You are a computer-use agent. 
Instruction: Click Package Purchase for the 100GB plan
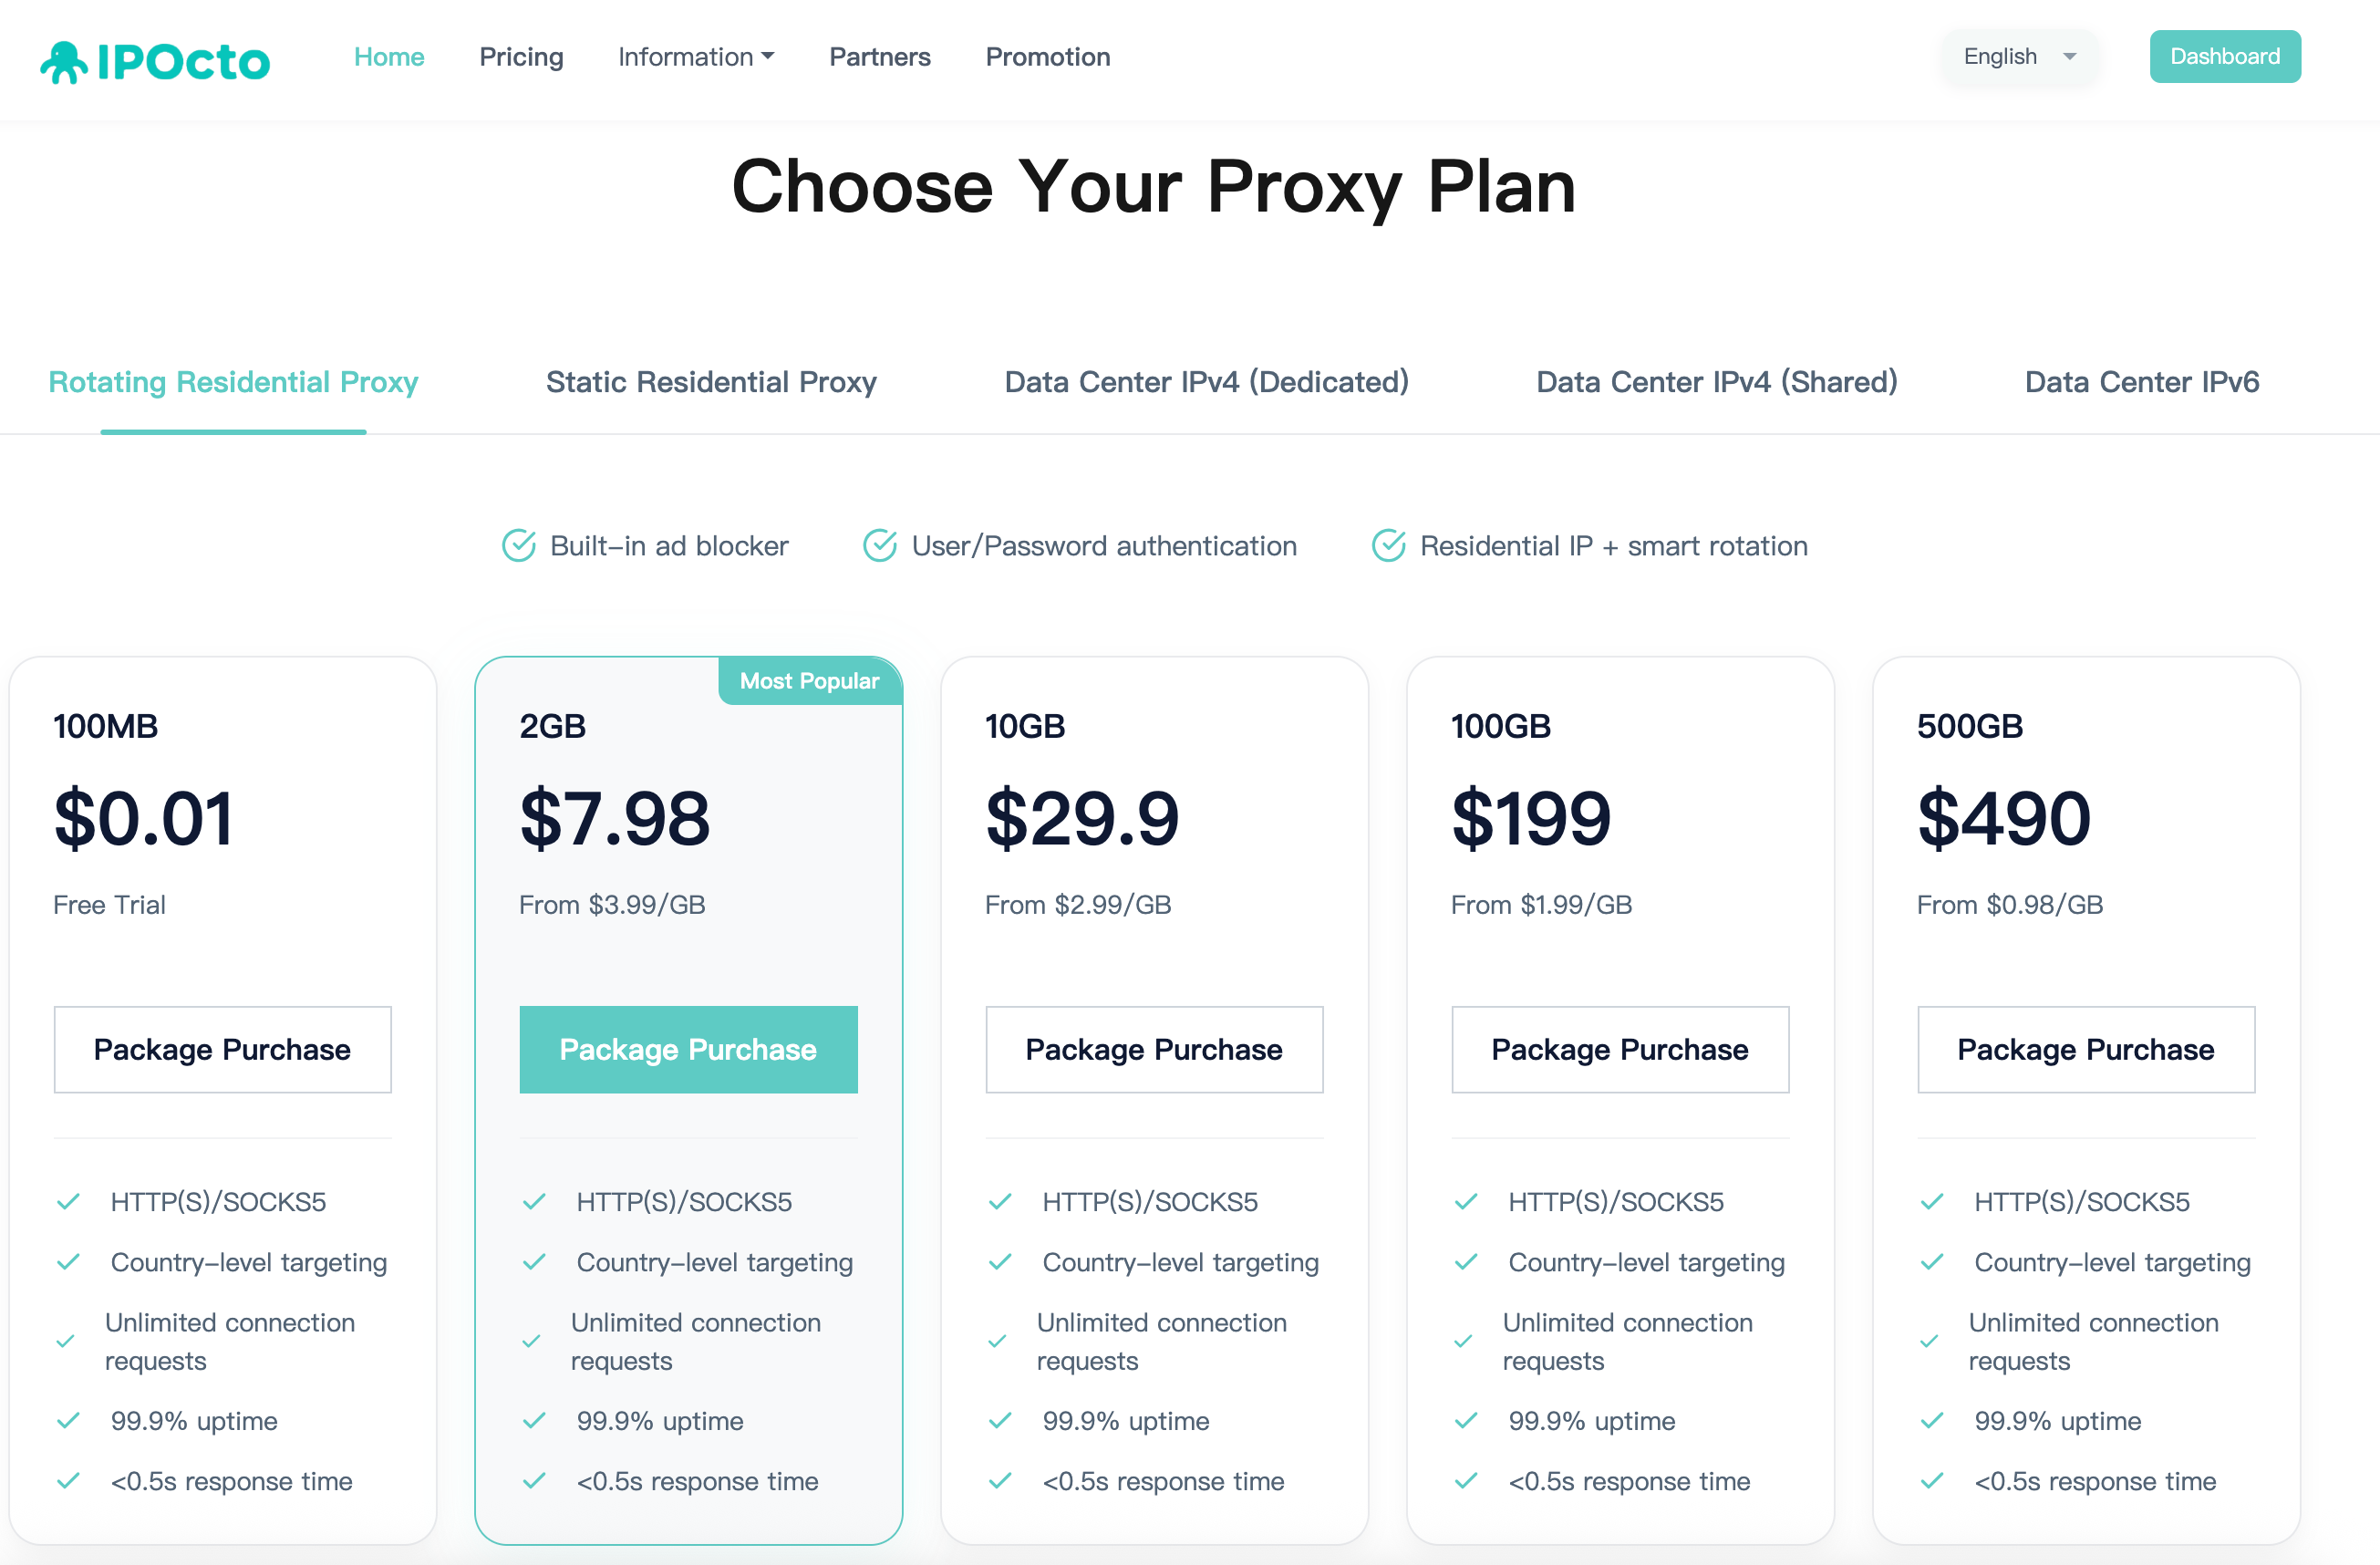coord(1619,1049)
